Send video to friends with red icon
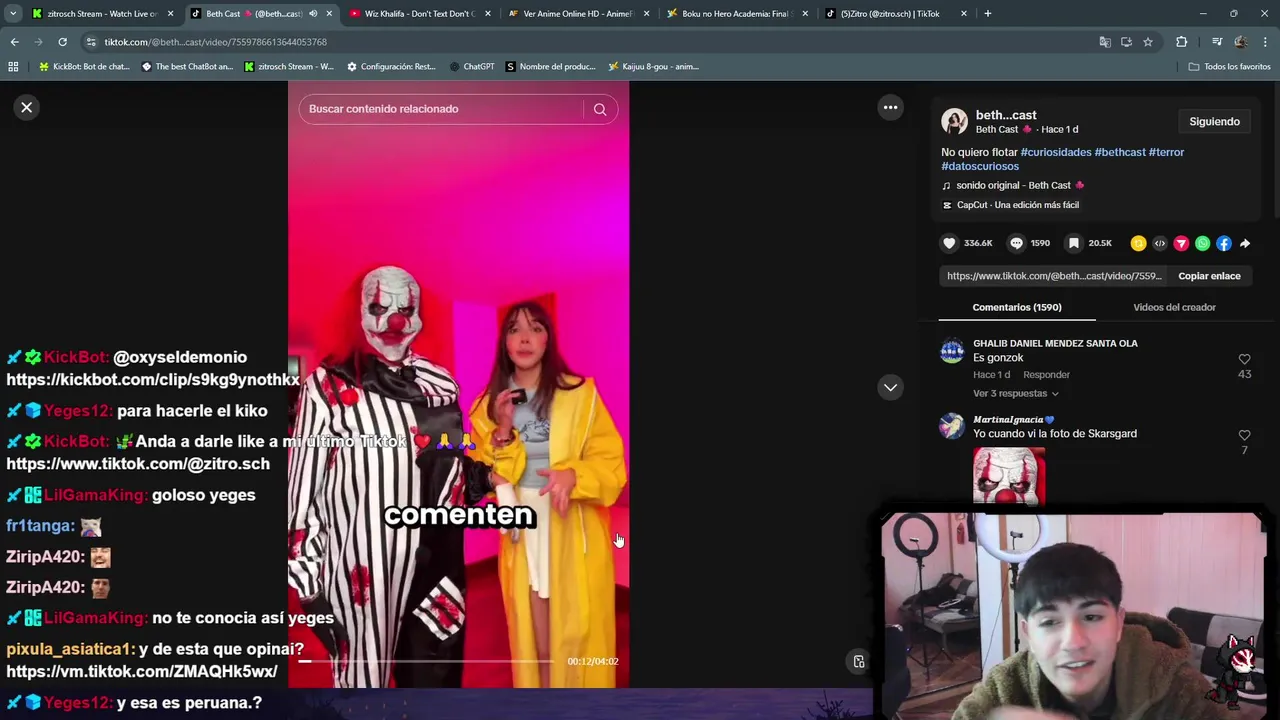 (1181, 243)
